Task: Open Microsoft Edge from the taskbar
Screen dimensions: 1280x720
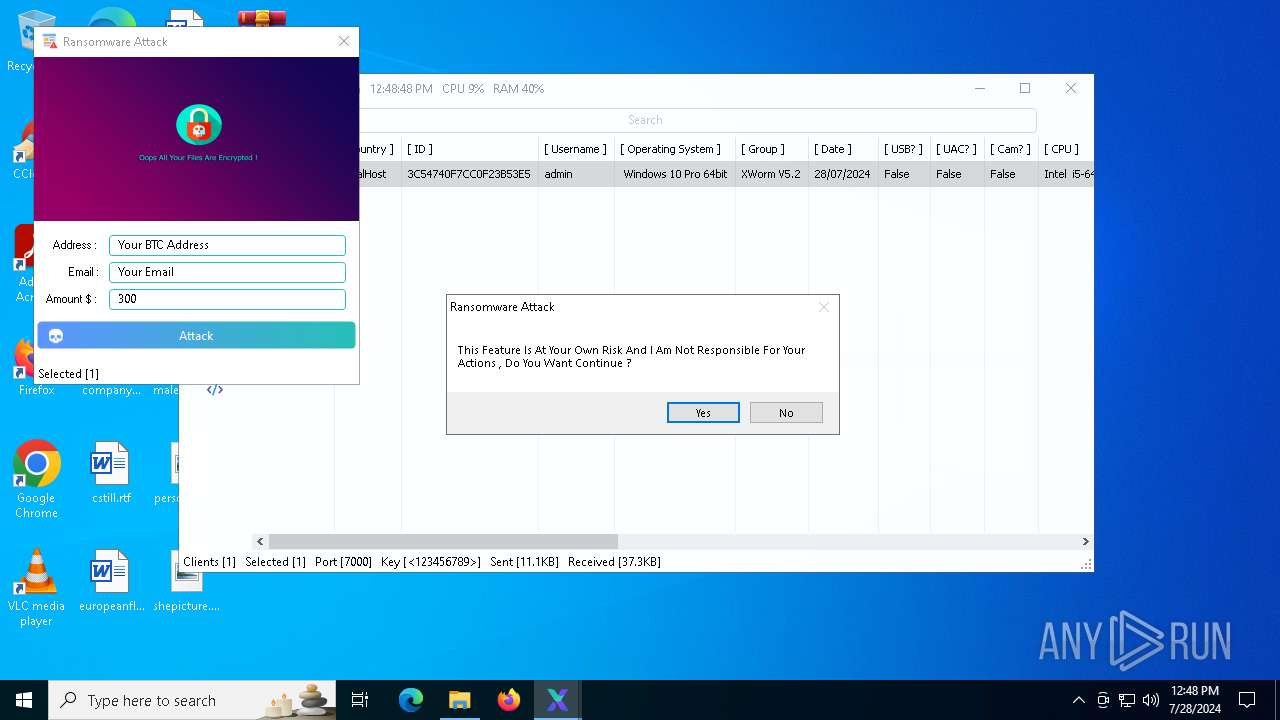Action: [x=411, y=700]
